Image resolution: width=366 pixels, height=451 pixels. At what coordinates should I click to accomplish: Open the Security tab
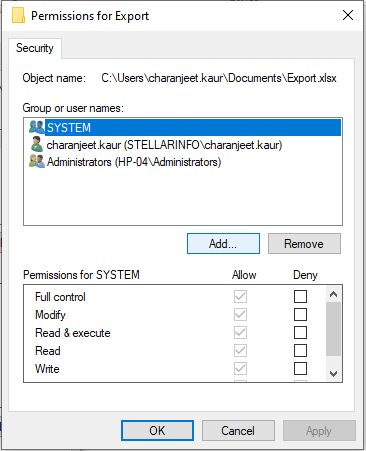pyautogui.click(x=35, y=48)
